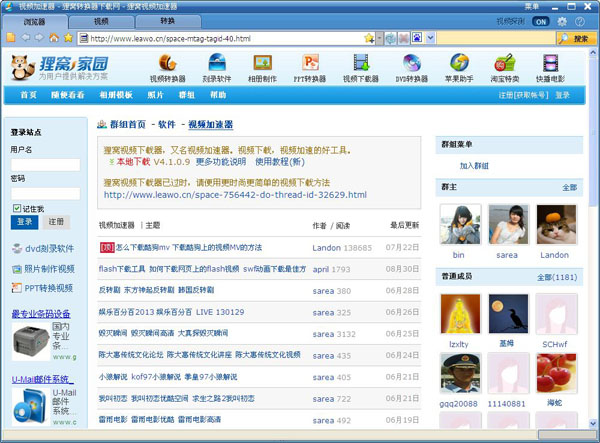
Task: Open the leawo.cn thread-id-32629 URL link
Action: (x=235, y=195)
